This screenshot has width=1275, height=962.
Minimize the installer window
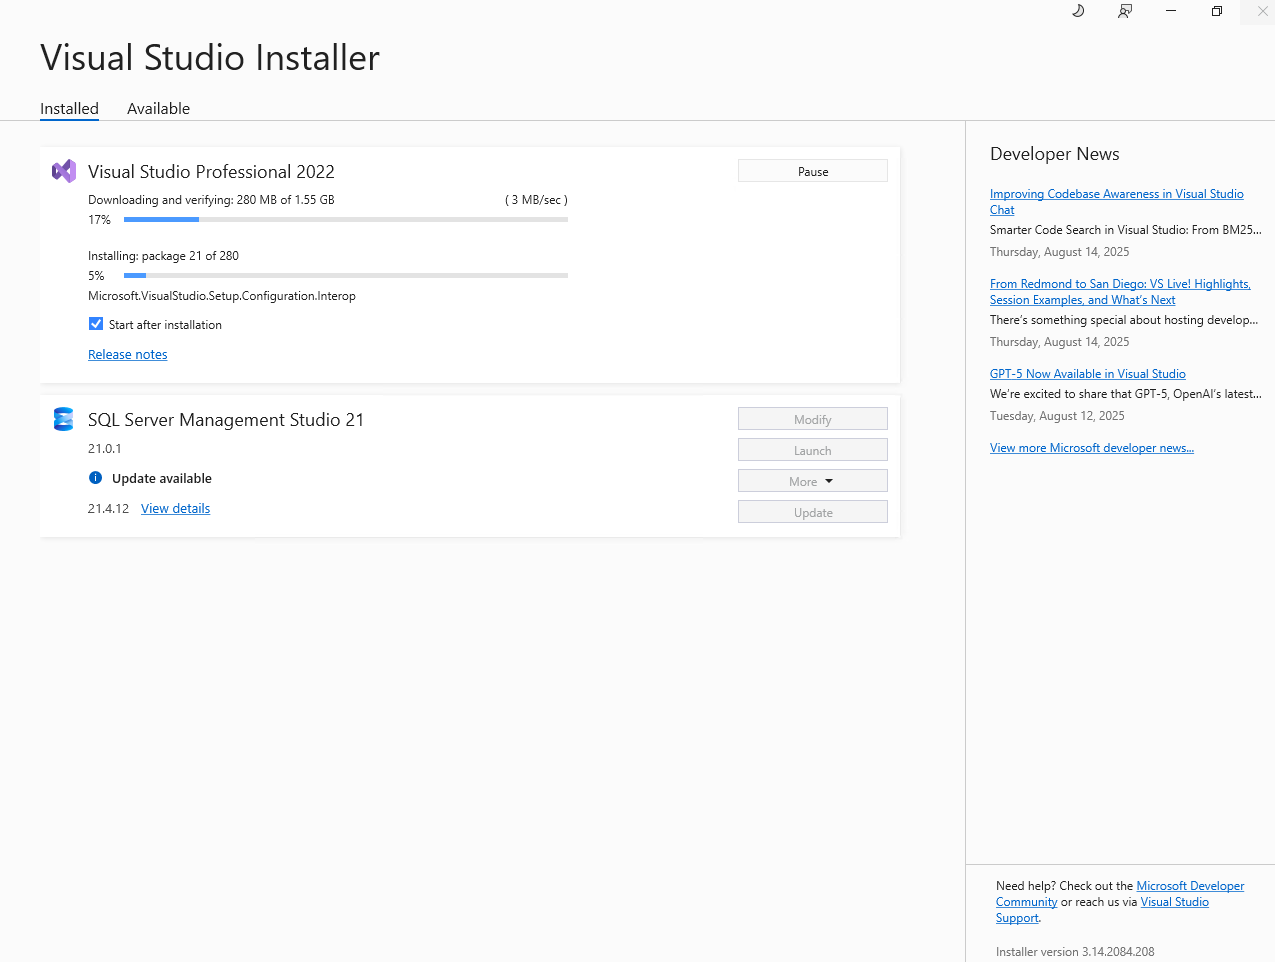point(1171,11)
